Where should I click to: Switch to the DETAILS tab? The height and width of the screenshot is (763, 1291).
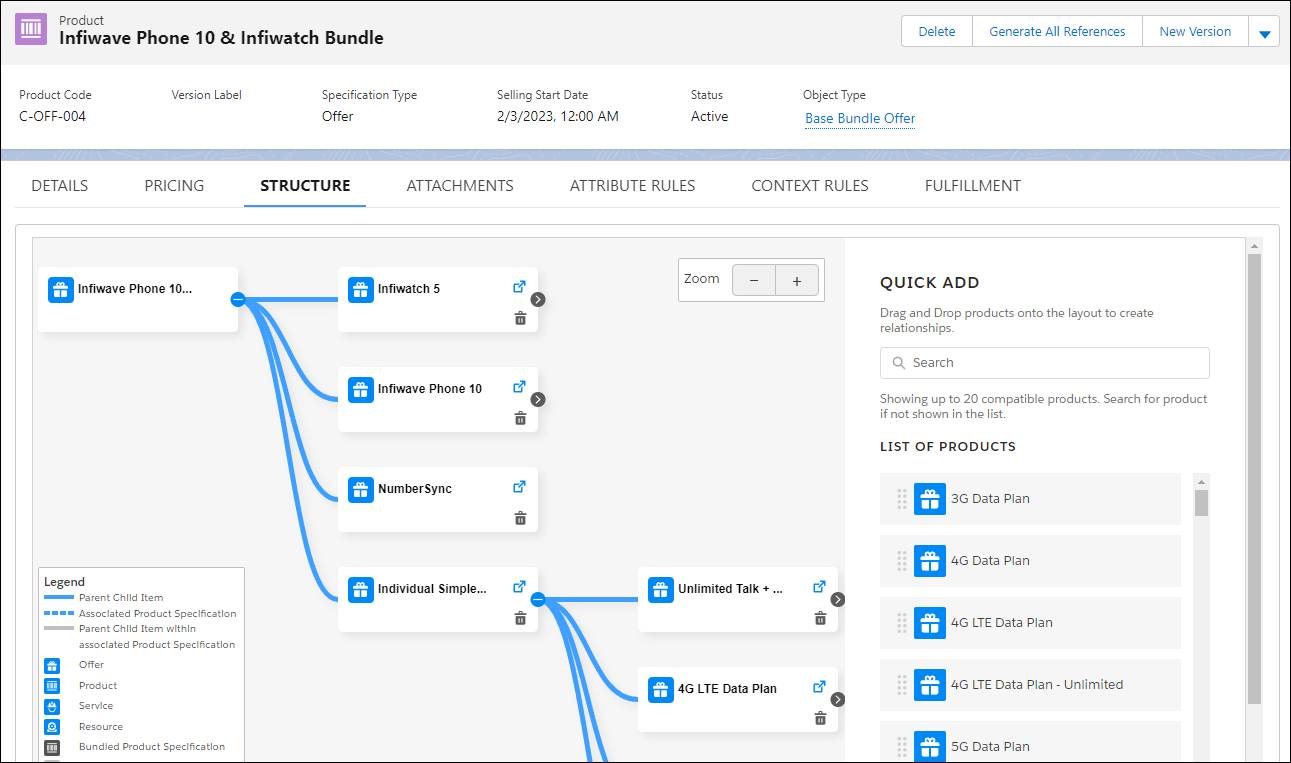tap(60, 186)
